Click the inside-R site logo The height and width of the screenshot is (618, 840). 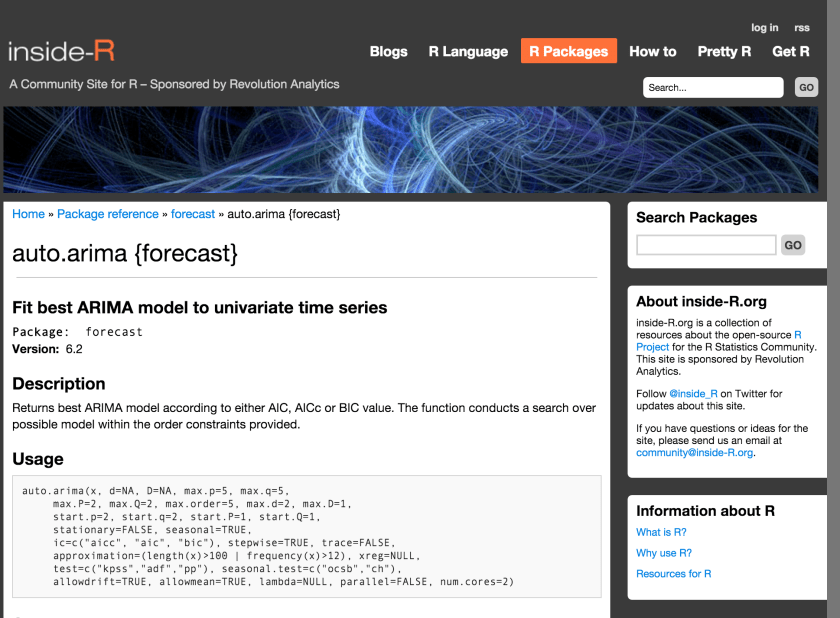[x=61, y=51]
